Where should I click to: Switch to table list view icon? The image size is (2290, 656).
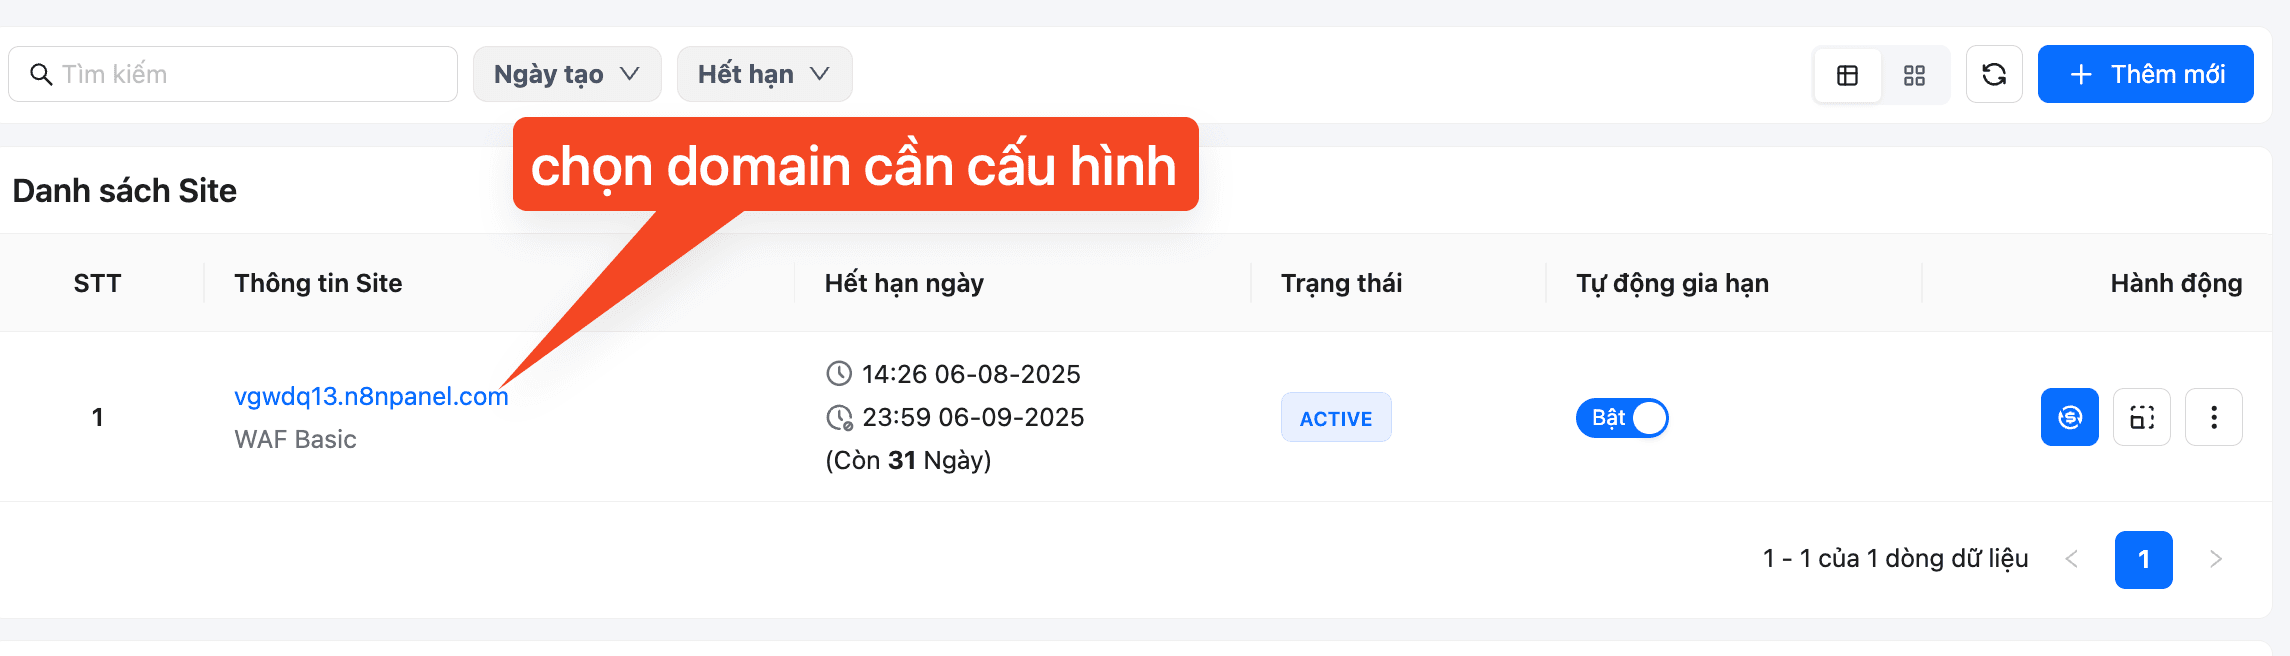tap(1847, 75)
